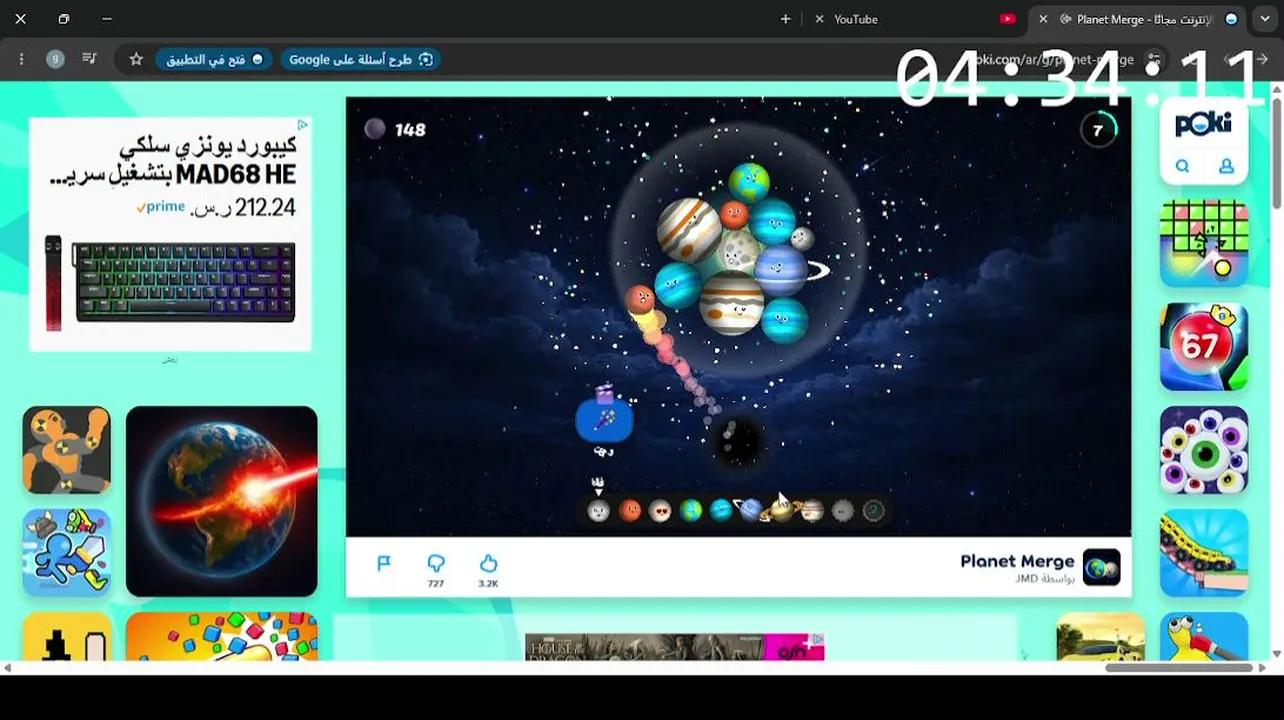
Task: Select striped Jupiter in planet bar
Action: [x=812, y=511]
